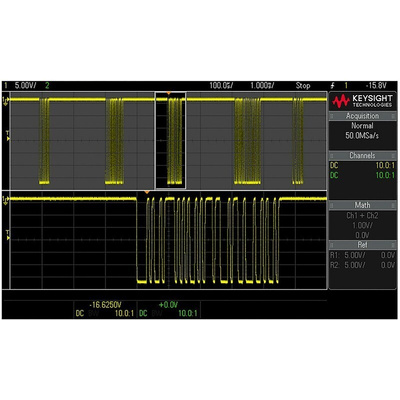Click yellow DC coupling in bottom status bar
The image size is (400, 400).
tap(80, 314)
